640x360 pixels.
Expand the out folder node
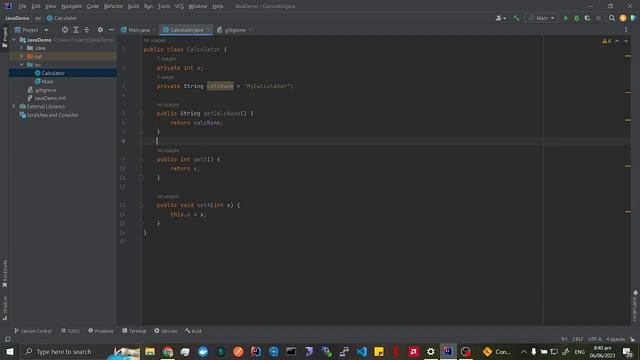tap(22, 56)
